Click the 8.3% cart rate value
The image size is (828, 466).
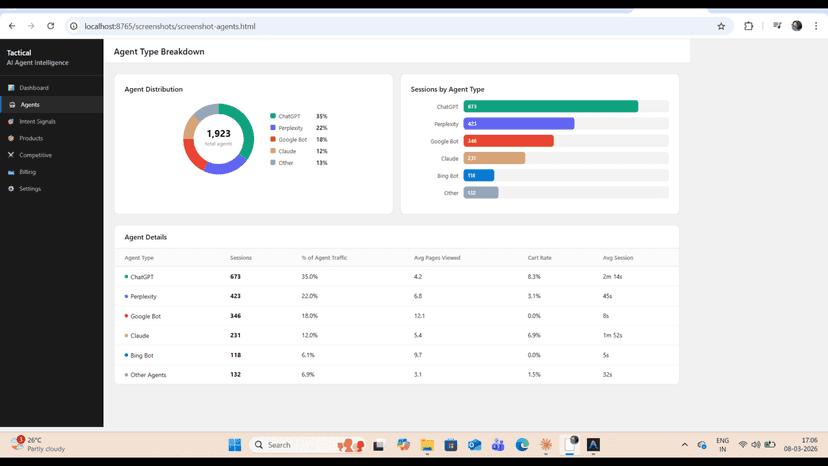(534, 276)
